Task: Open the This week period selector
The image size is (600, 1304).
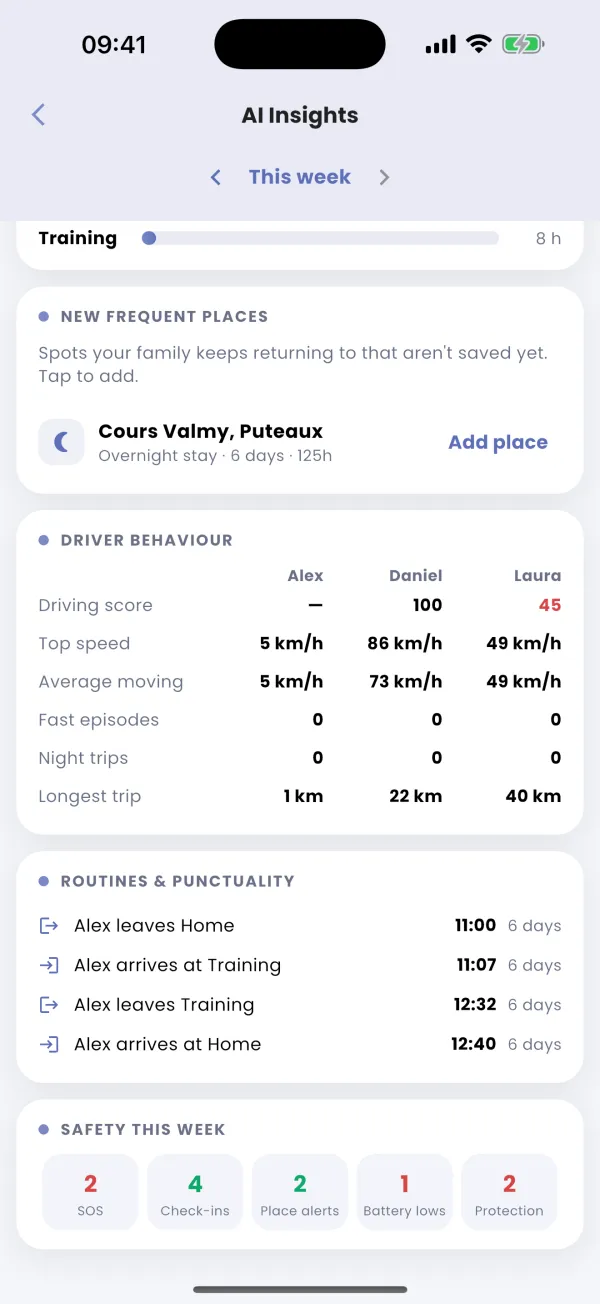Action: (300, 177)
